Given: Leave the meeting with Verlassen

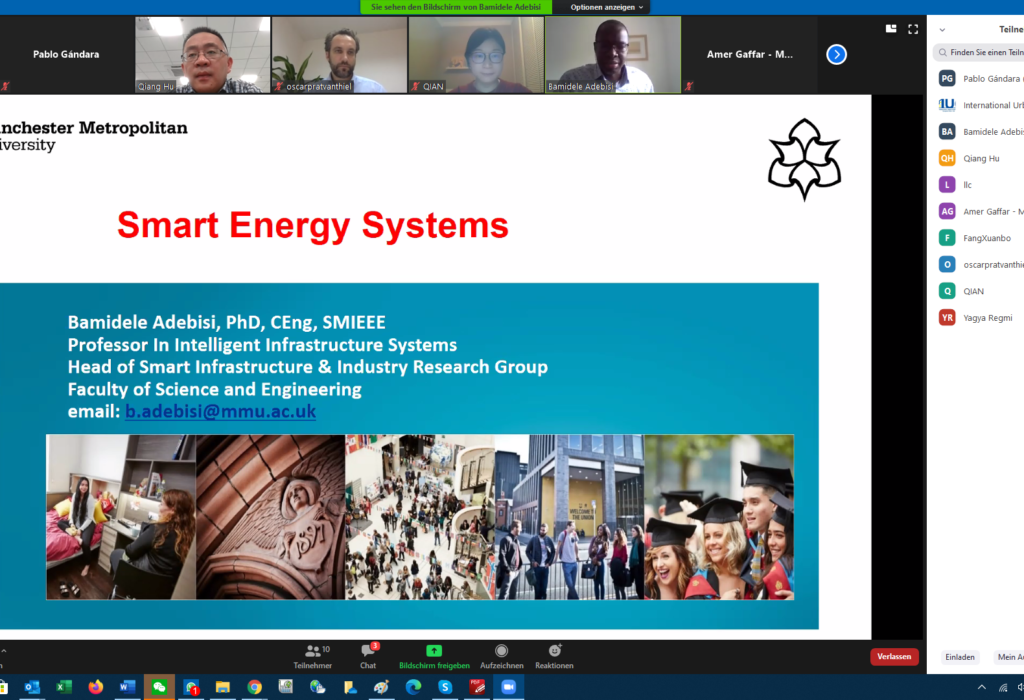Looking at the screenshot, I should [x=893, y=656].
